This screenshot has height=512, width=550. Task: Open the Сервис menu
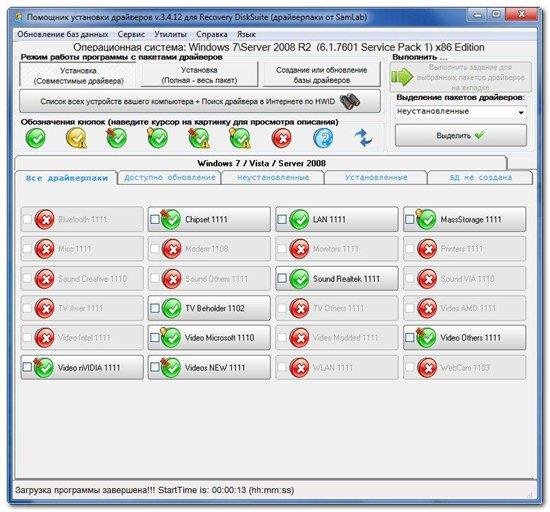click(x=131, y=34)
